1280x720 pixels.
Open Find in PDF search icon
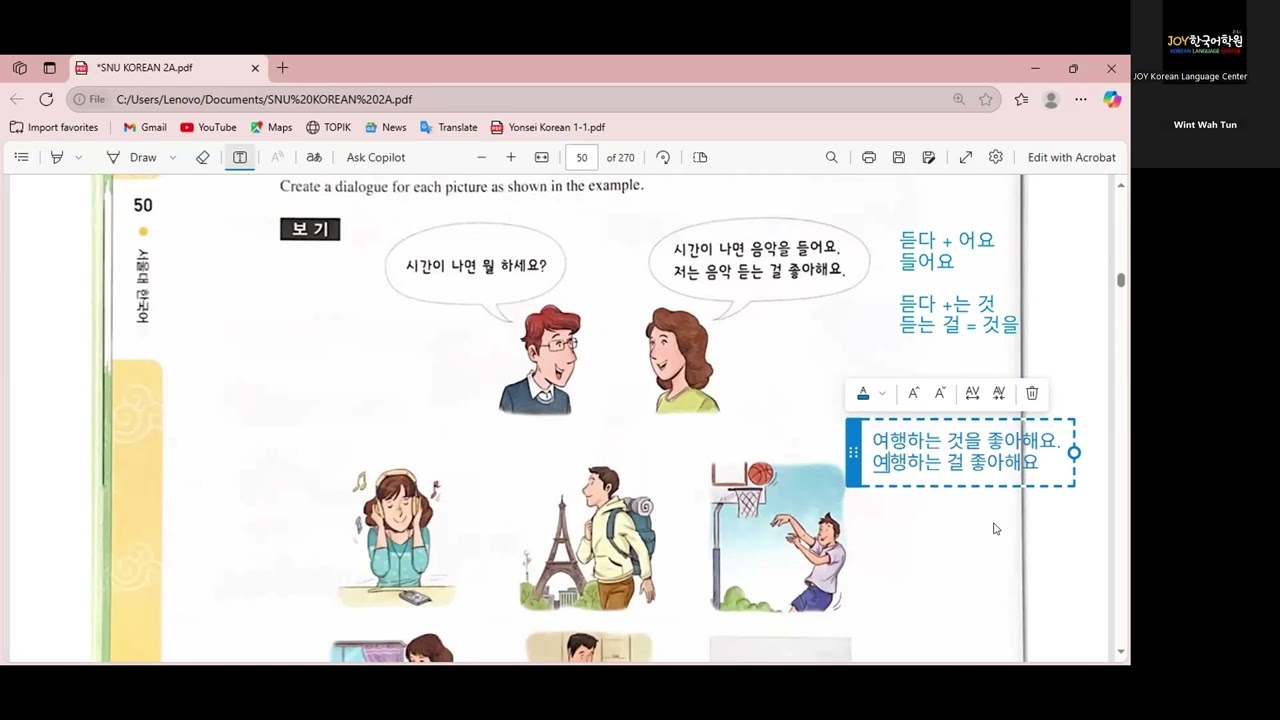[x=832, y=157]
